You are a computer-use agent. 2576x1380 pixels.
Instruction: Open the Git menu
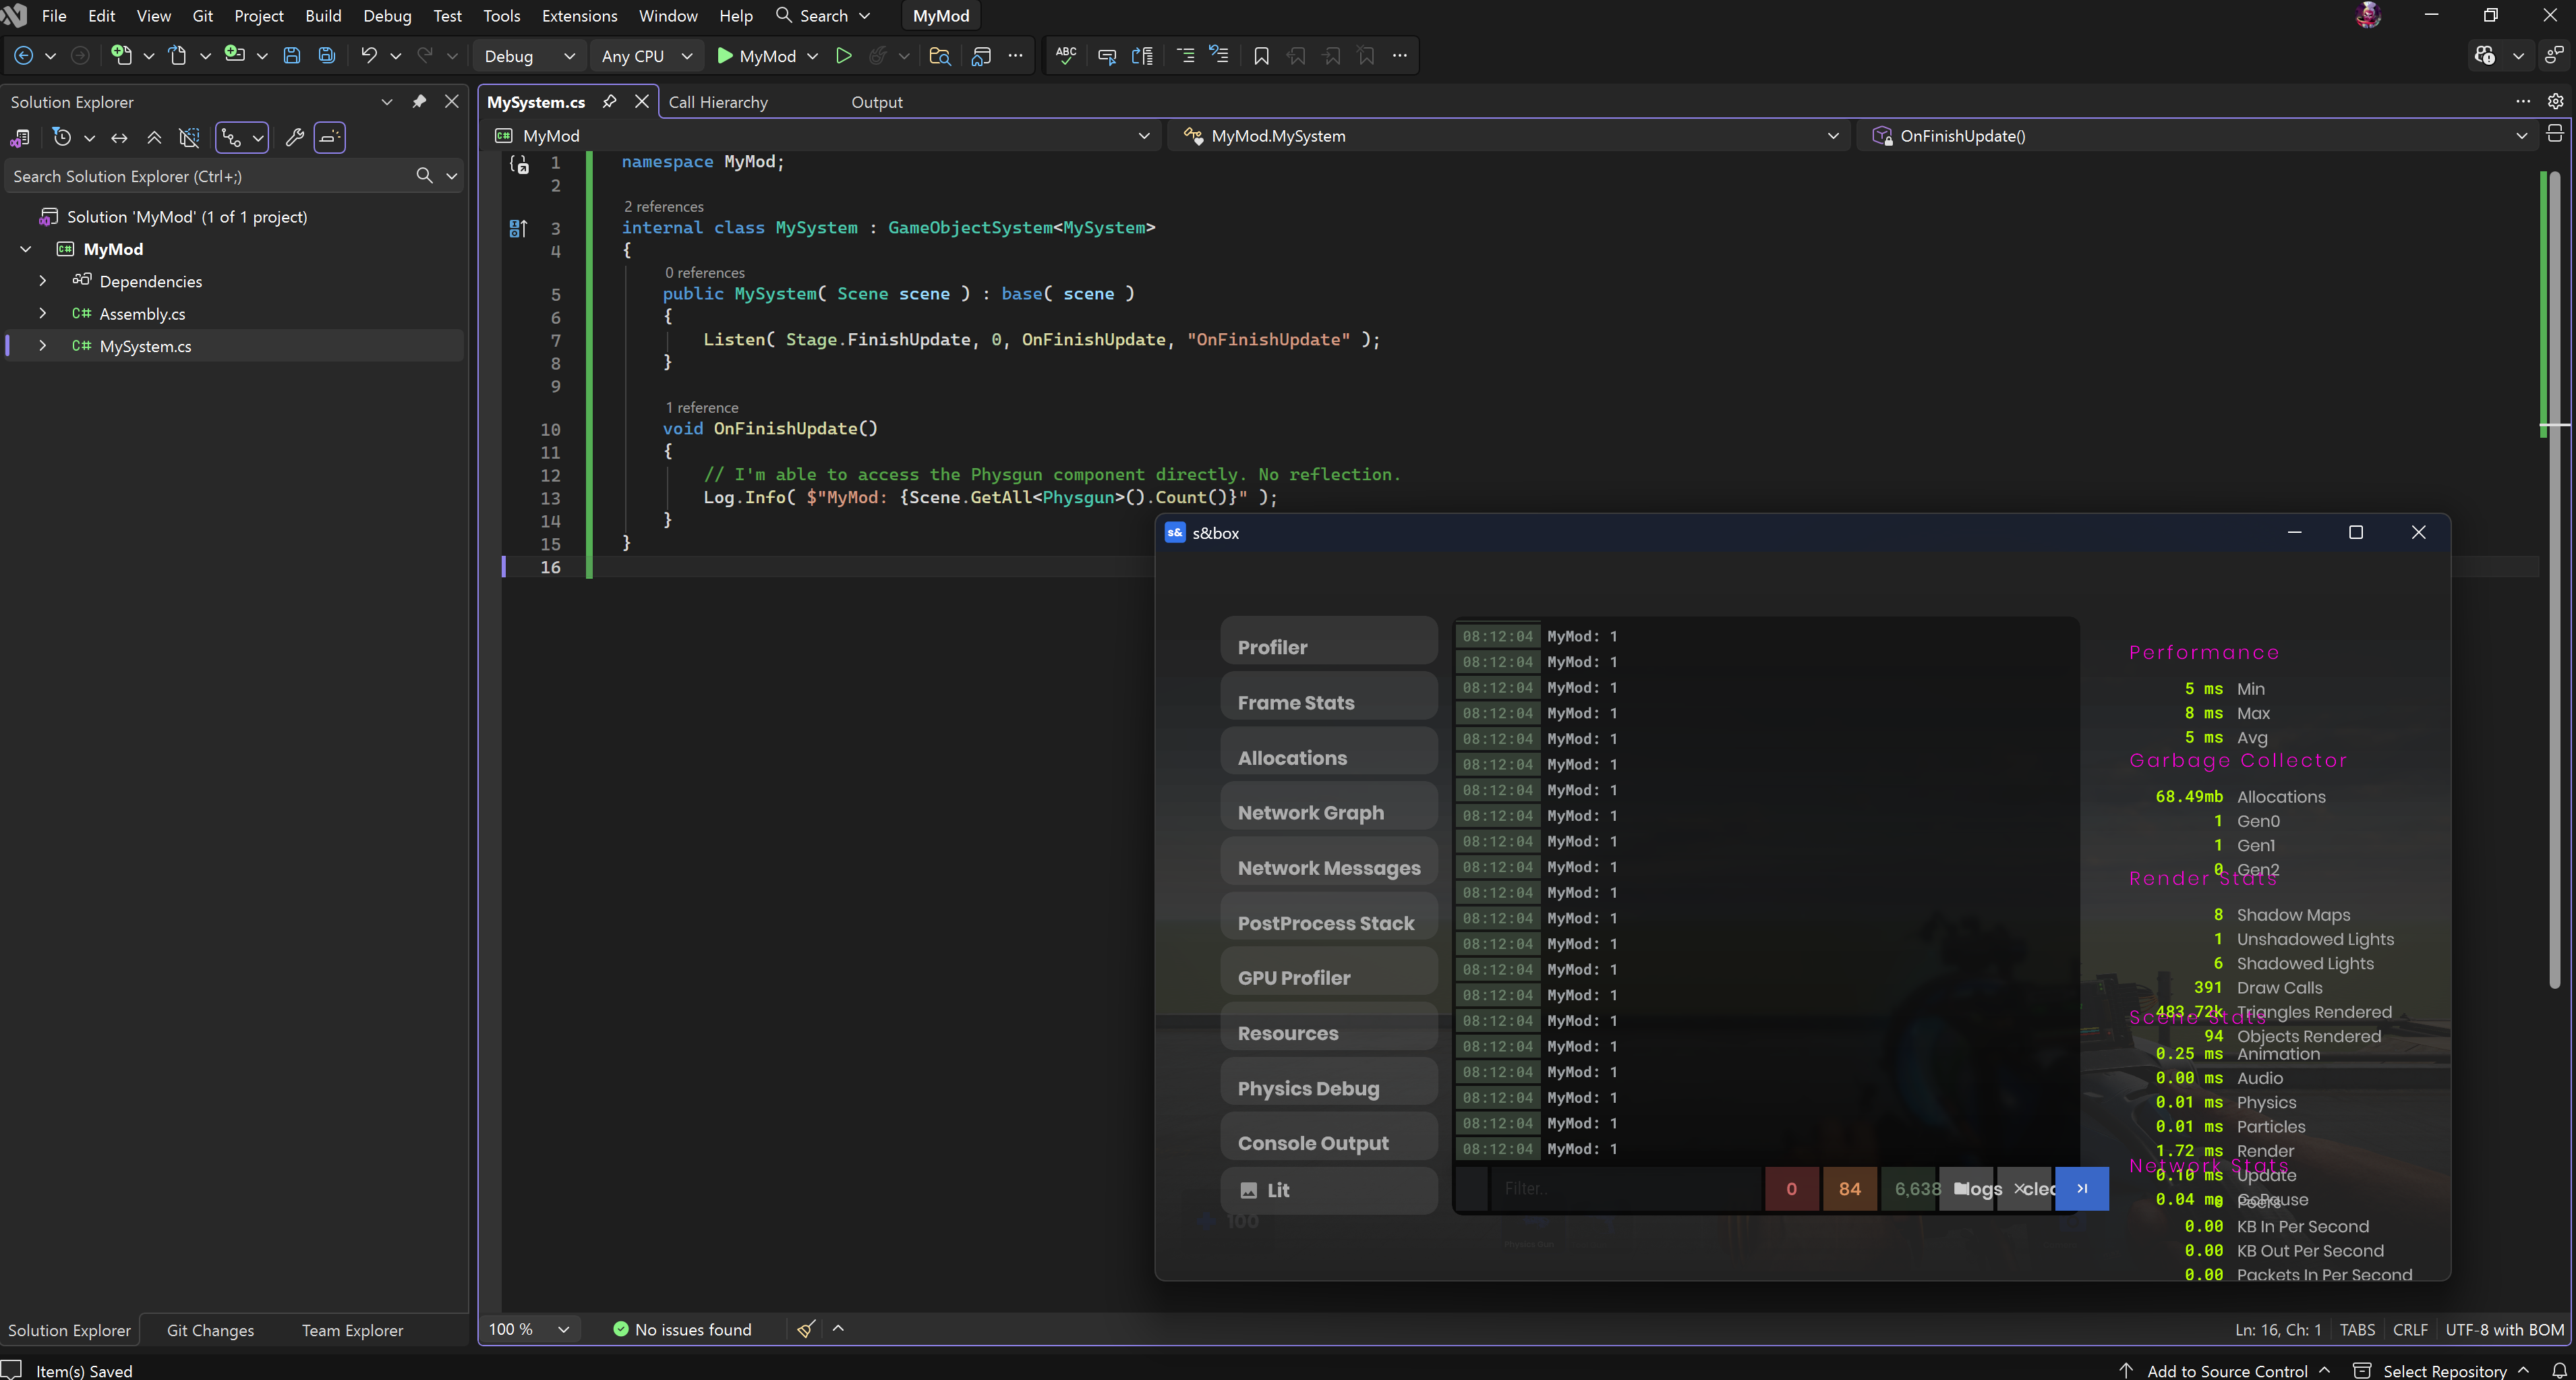click(202, 16)
